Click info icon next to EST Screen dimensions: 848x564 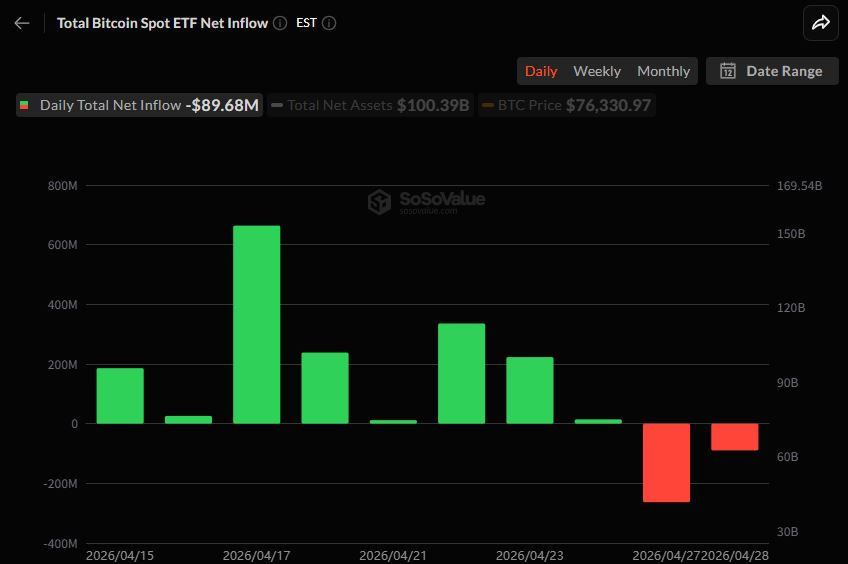[329, 23]
